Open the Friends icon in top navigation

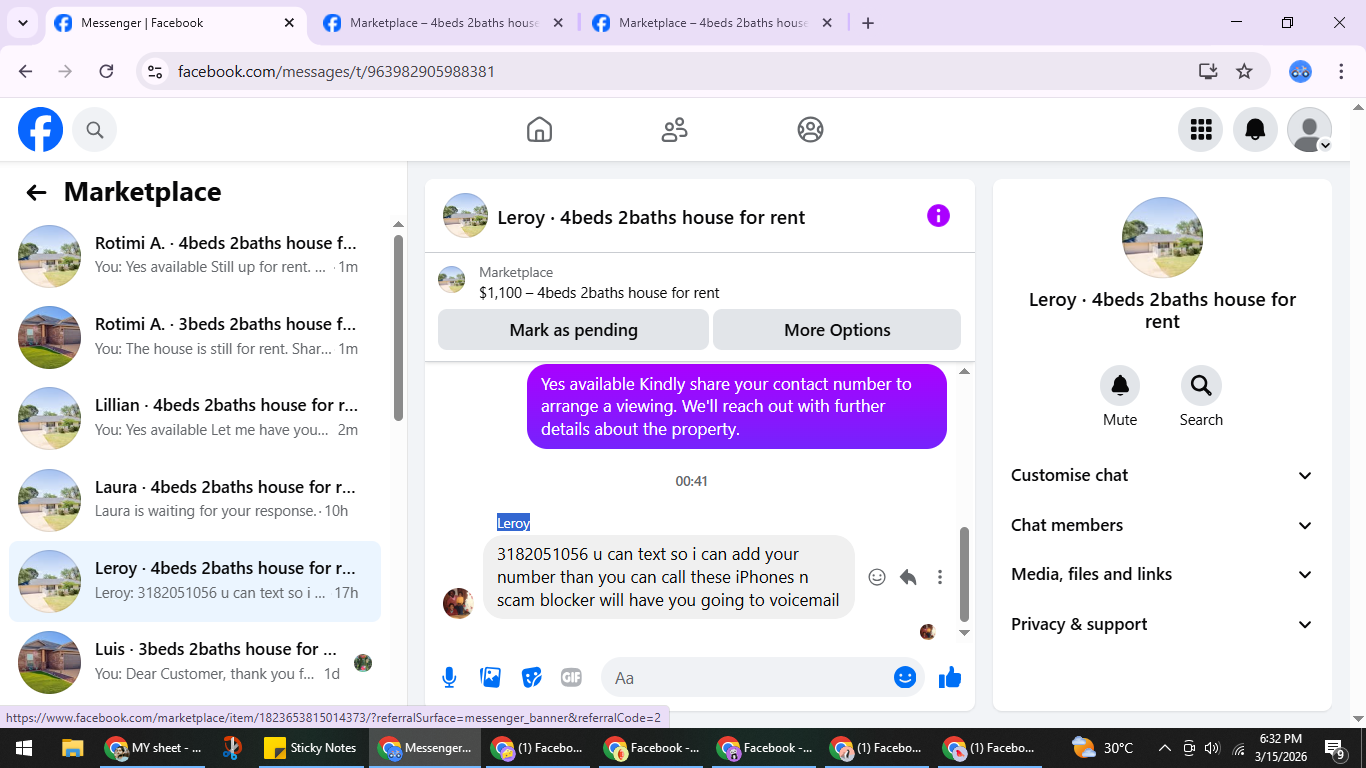[x=675, y=130]
